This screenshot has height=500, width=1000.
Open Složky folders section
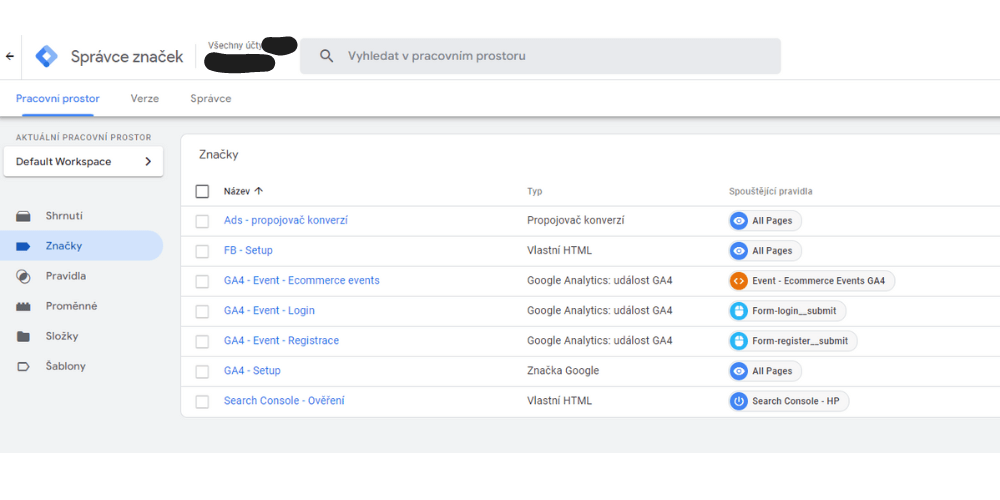(x=61, y=336)
